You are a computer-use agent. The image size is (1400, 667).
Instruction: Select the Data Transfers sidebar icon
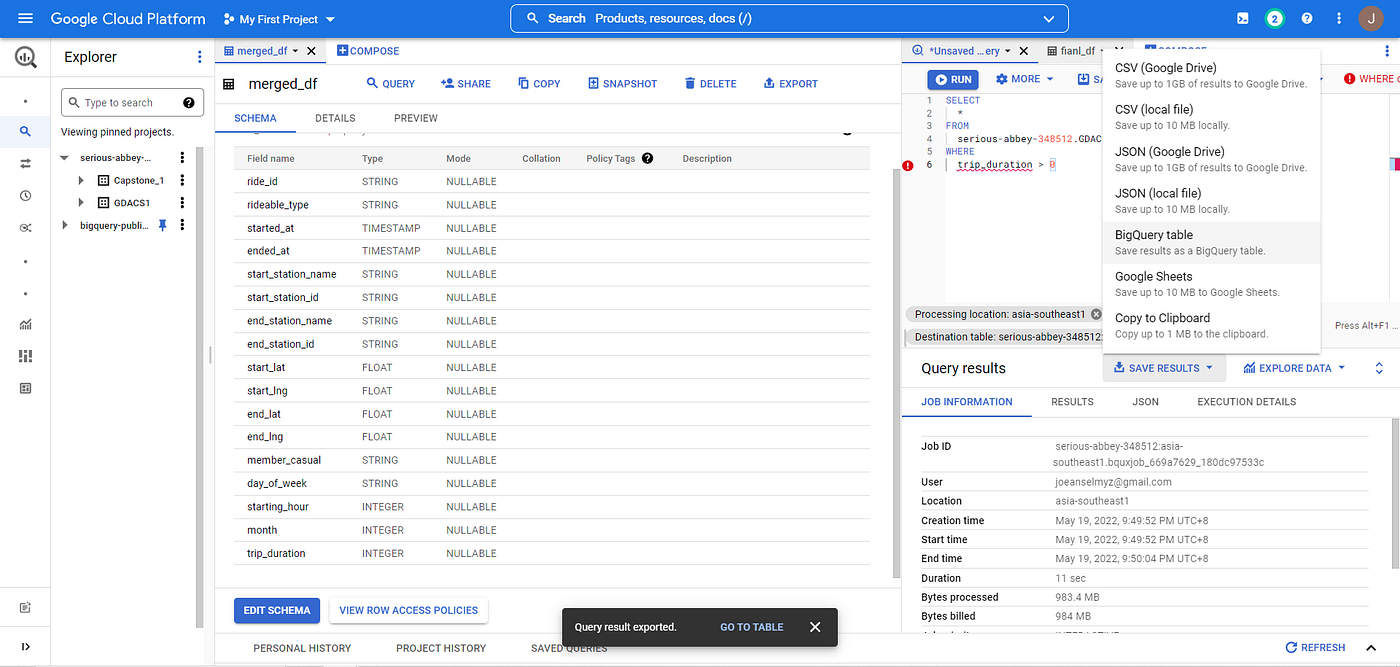coord(25,161)
